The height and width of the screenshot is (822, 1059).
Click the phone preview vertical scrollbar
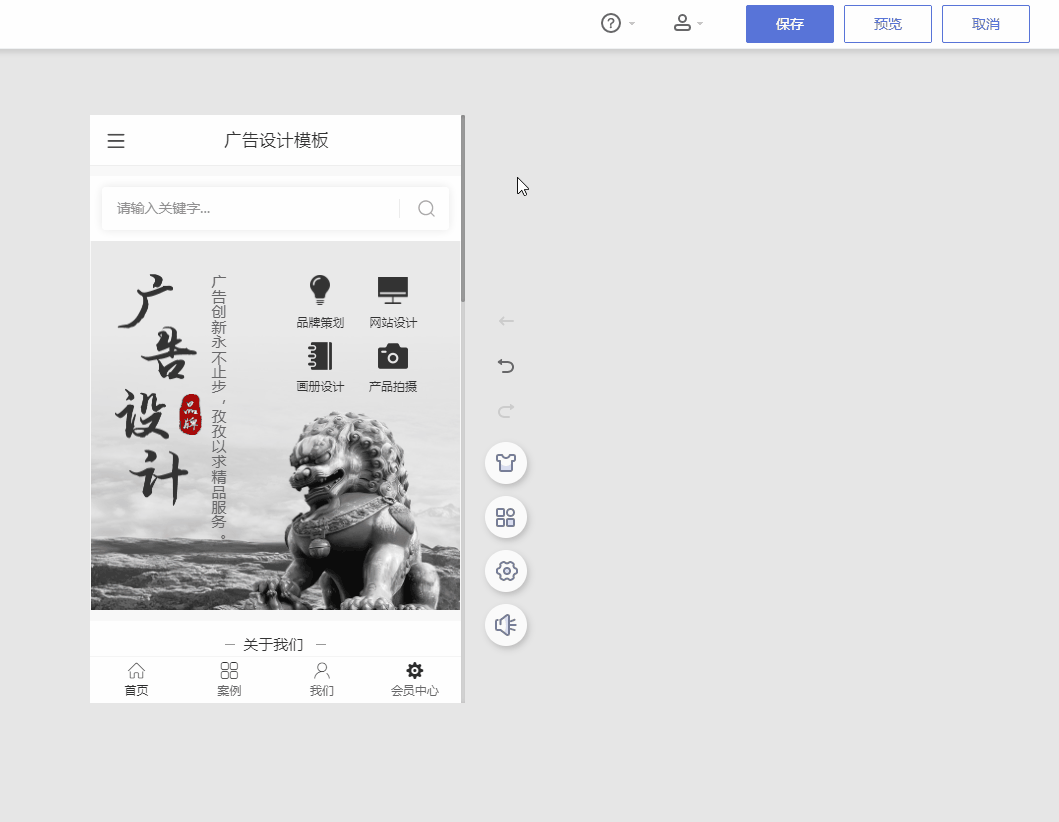[463, 209]
